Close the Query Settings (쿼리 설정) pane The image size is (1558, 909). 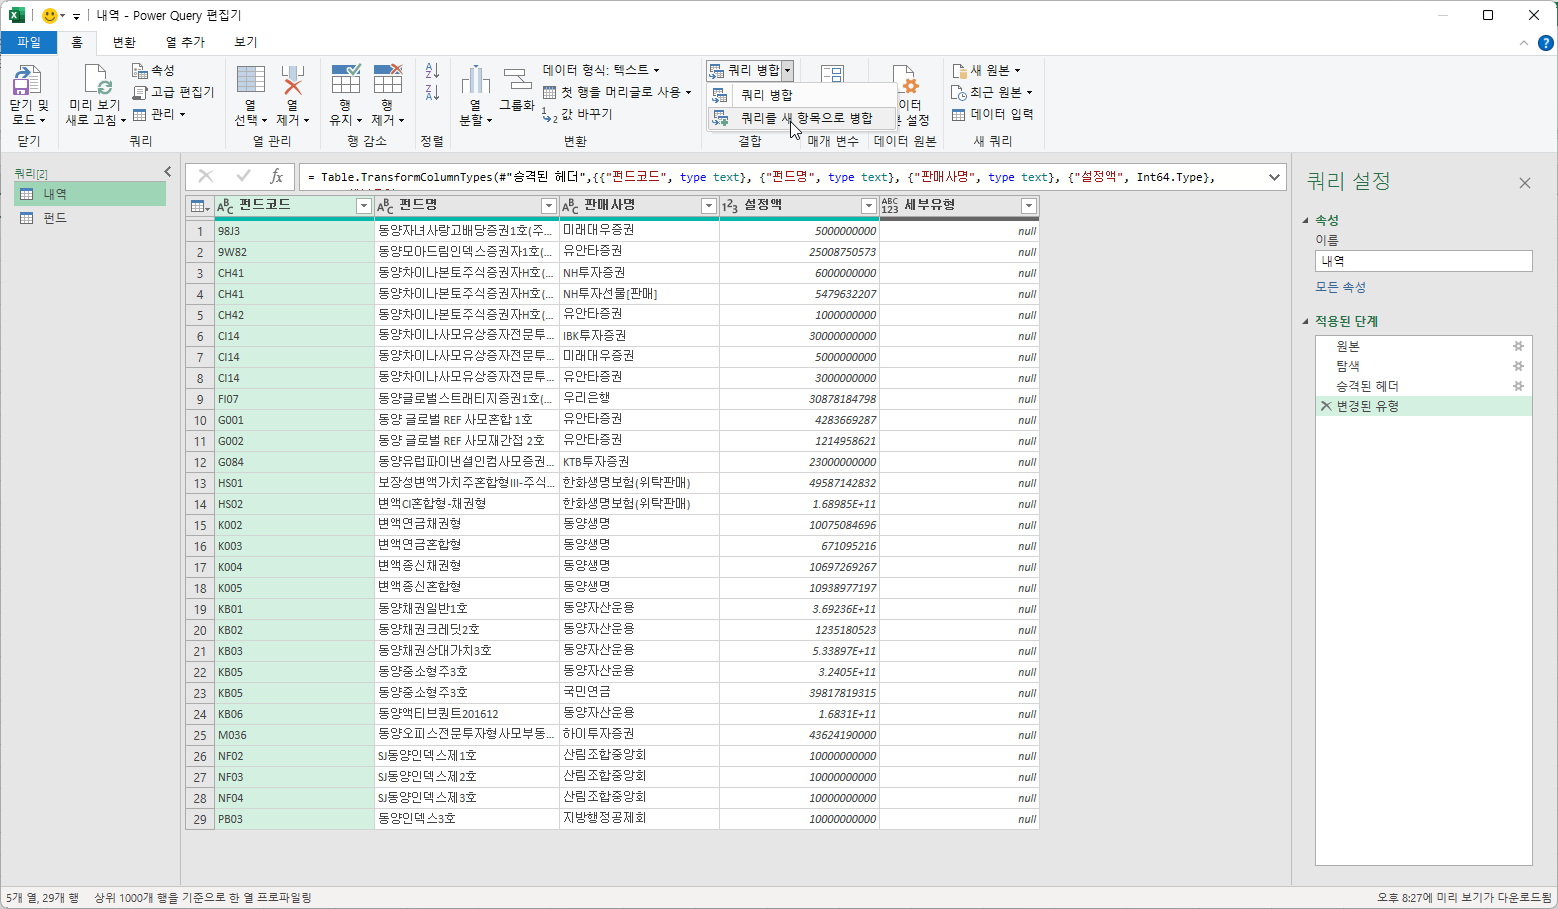click(1525, 183)
